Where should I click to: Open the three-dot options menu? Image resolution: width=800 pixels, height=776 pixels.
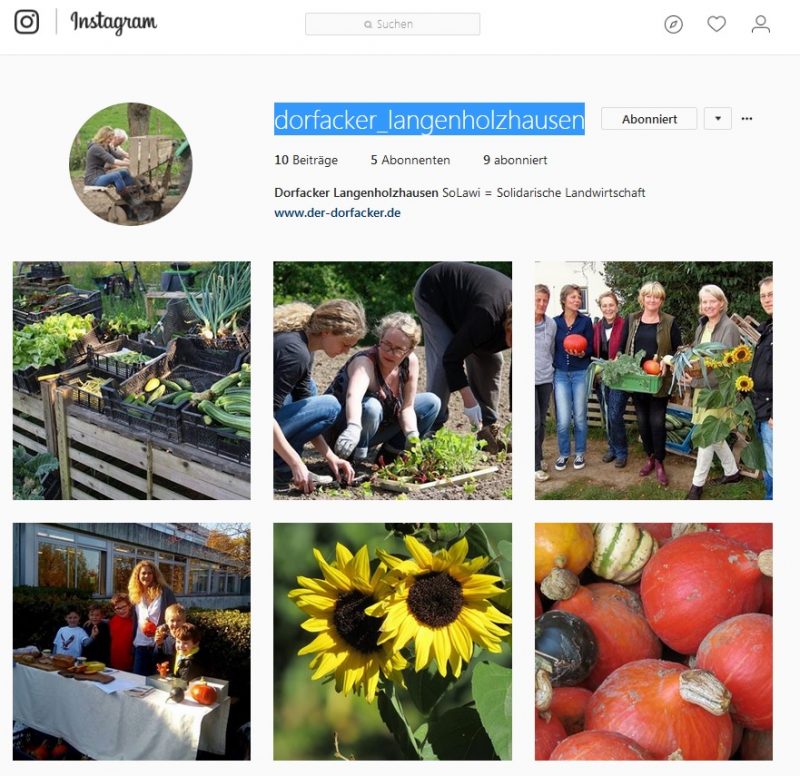[747, 118]
